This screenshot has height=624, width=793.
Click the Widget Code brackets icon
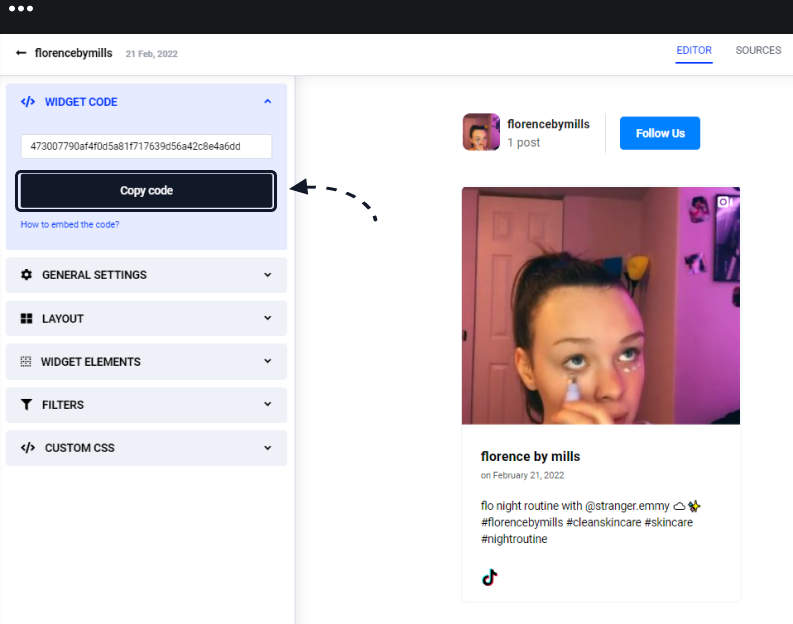[28, 102]
